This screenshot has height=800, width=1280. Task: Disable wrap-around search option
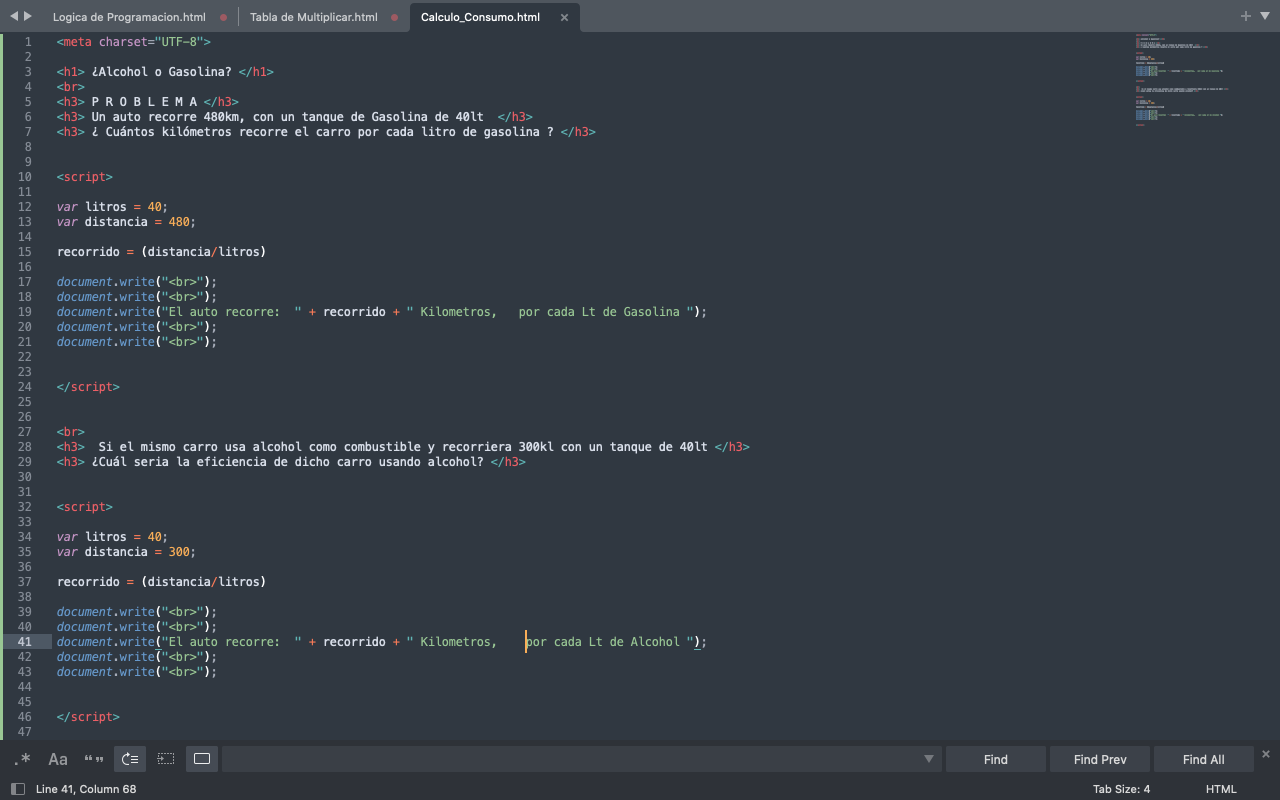pyautogui.click(x=130, y=759)
